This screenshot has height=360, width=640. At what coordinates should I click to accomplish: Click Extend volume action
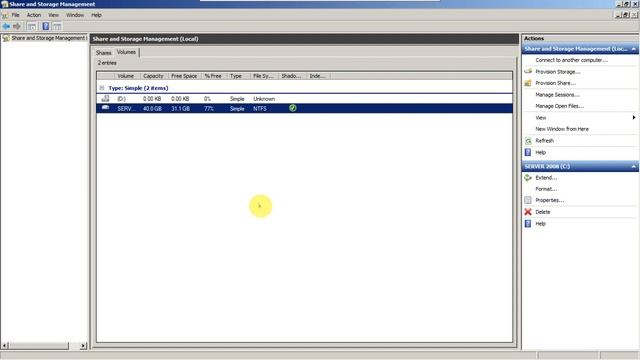click(x=546, y=178)
